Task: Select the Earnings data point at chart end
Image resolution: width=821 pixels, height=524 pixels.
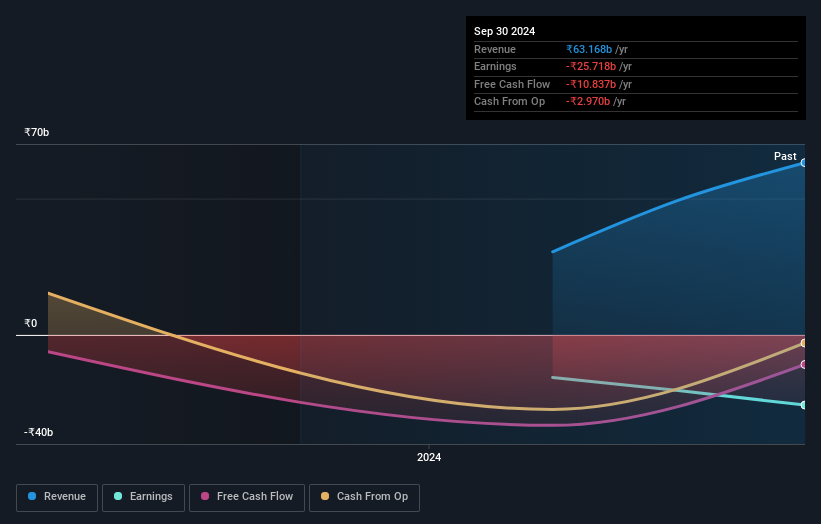Action: (803, 405)
